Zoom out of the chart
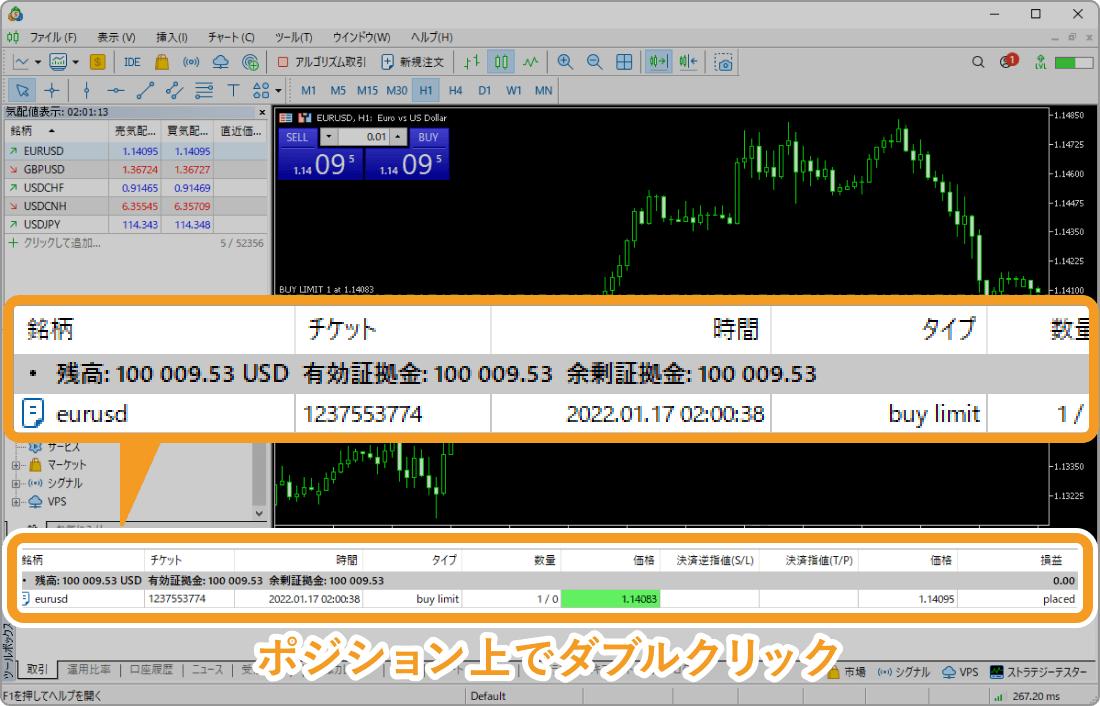The width and height of the screenshot is (1100, 706). [594, 62]
